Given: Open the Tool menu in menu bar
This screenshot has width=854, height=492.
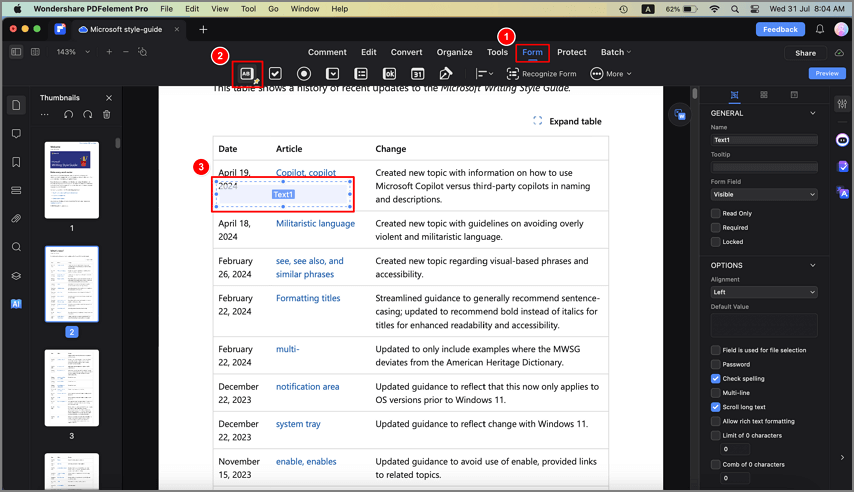Looking at the screenshot, I should pyautogui.click(x=248, y=9).
